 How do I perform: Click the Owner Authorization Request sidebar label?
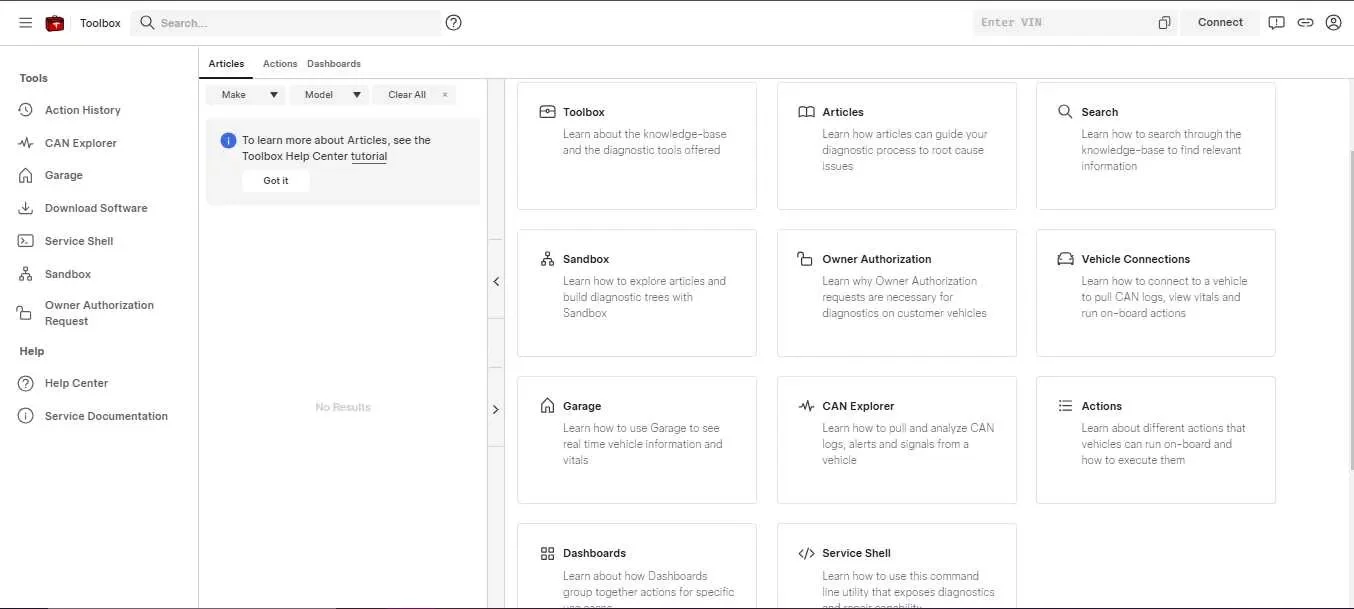(99, 313)
